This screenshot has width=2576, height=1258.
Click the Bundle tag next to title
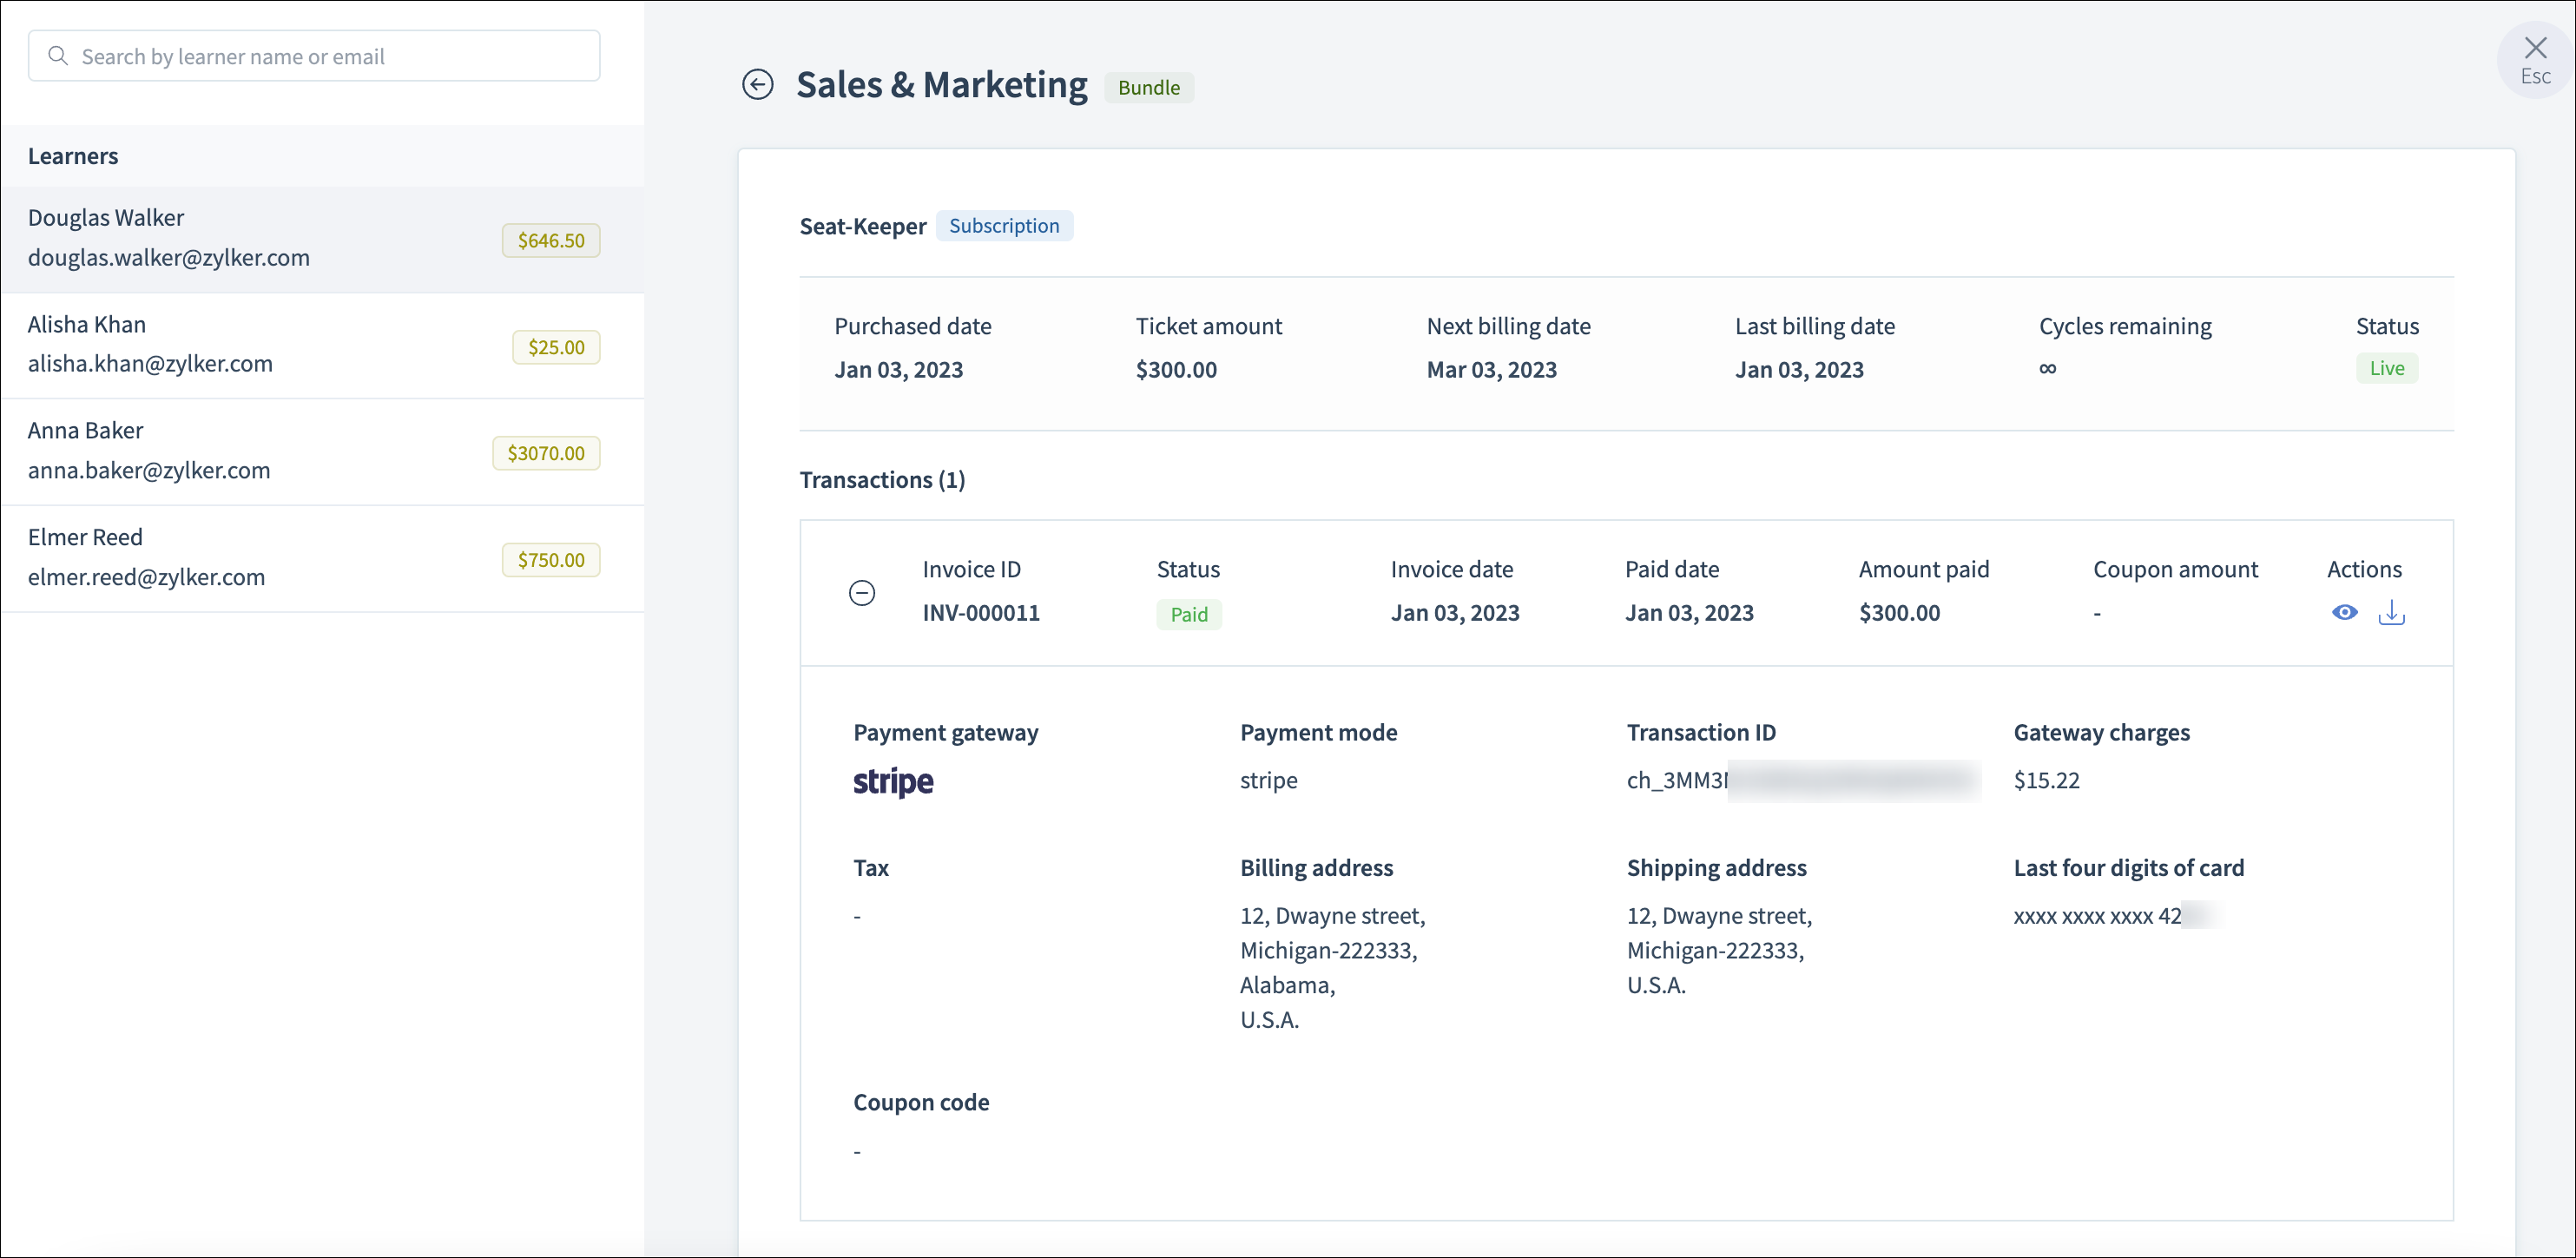(x=1148, y=88)
